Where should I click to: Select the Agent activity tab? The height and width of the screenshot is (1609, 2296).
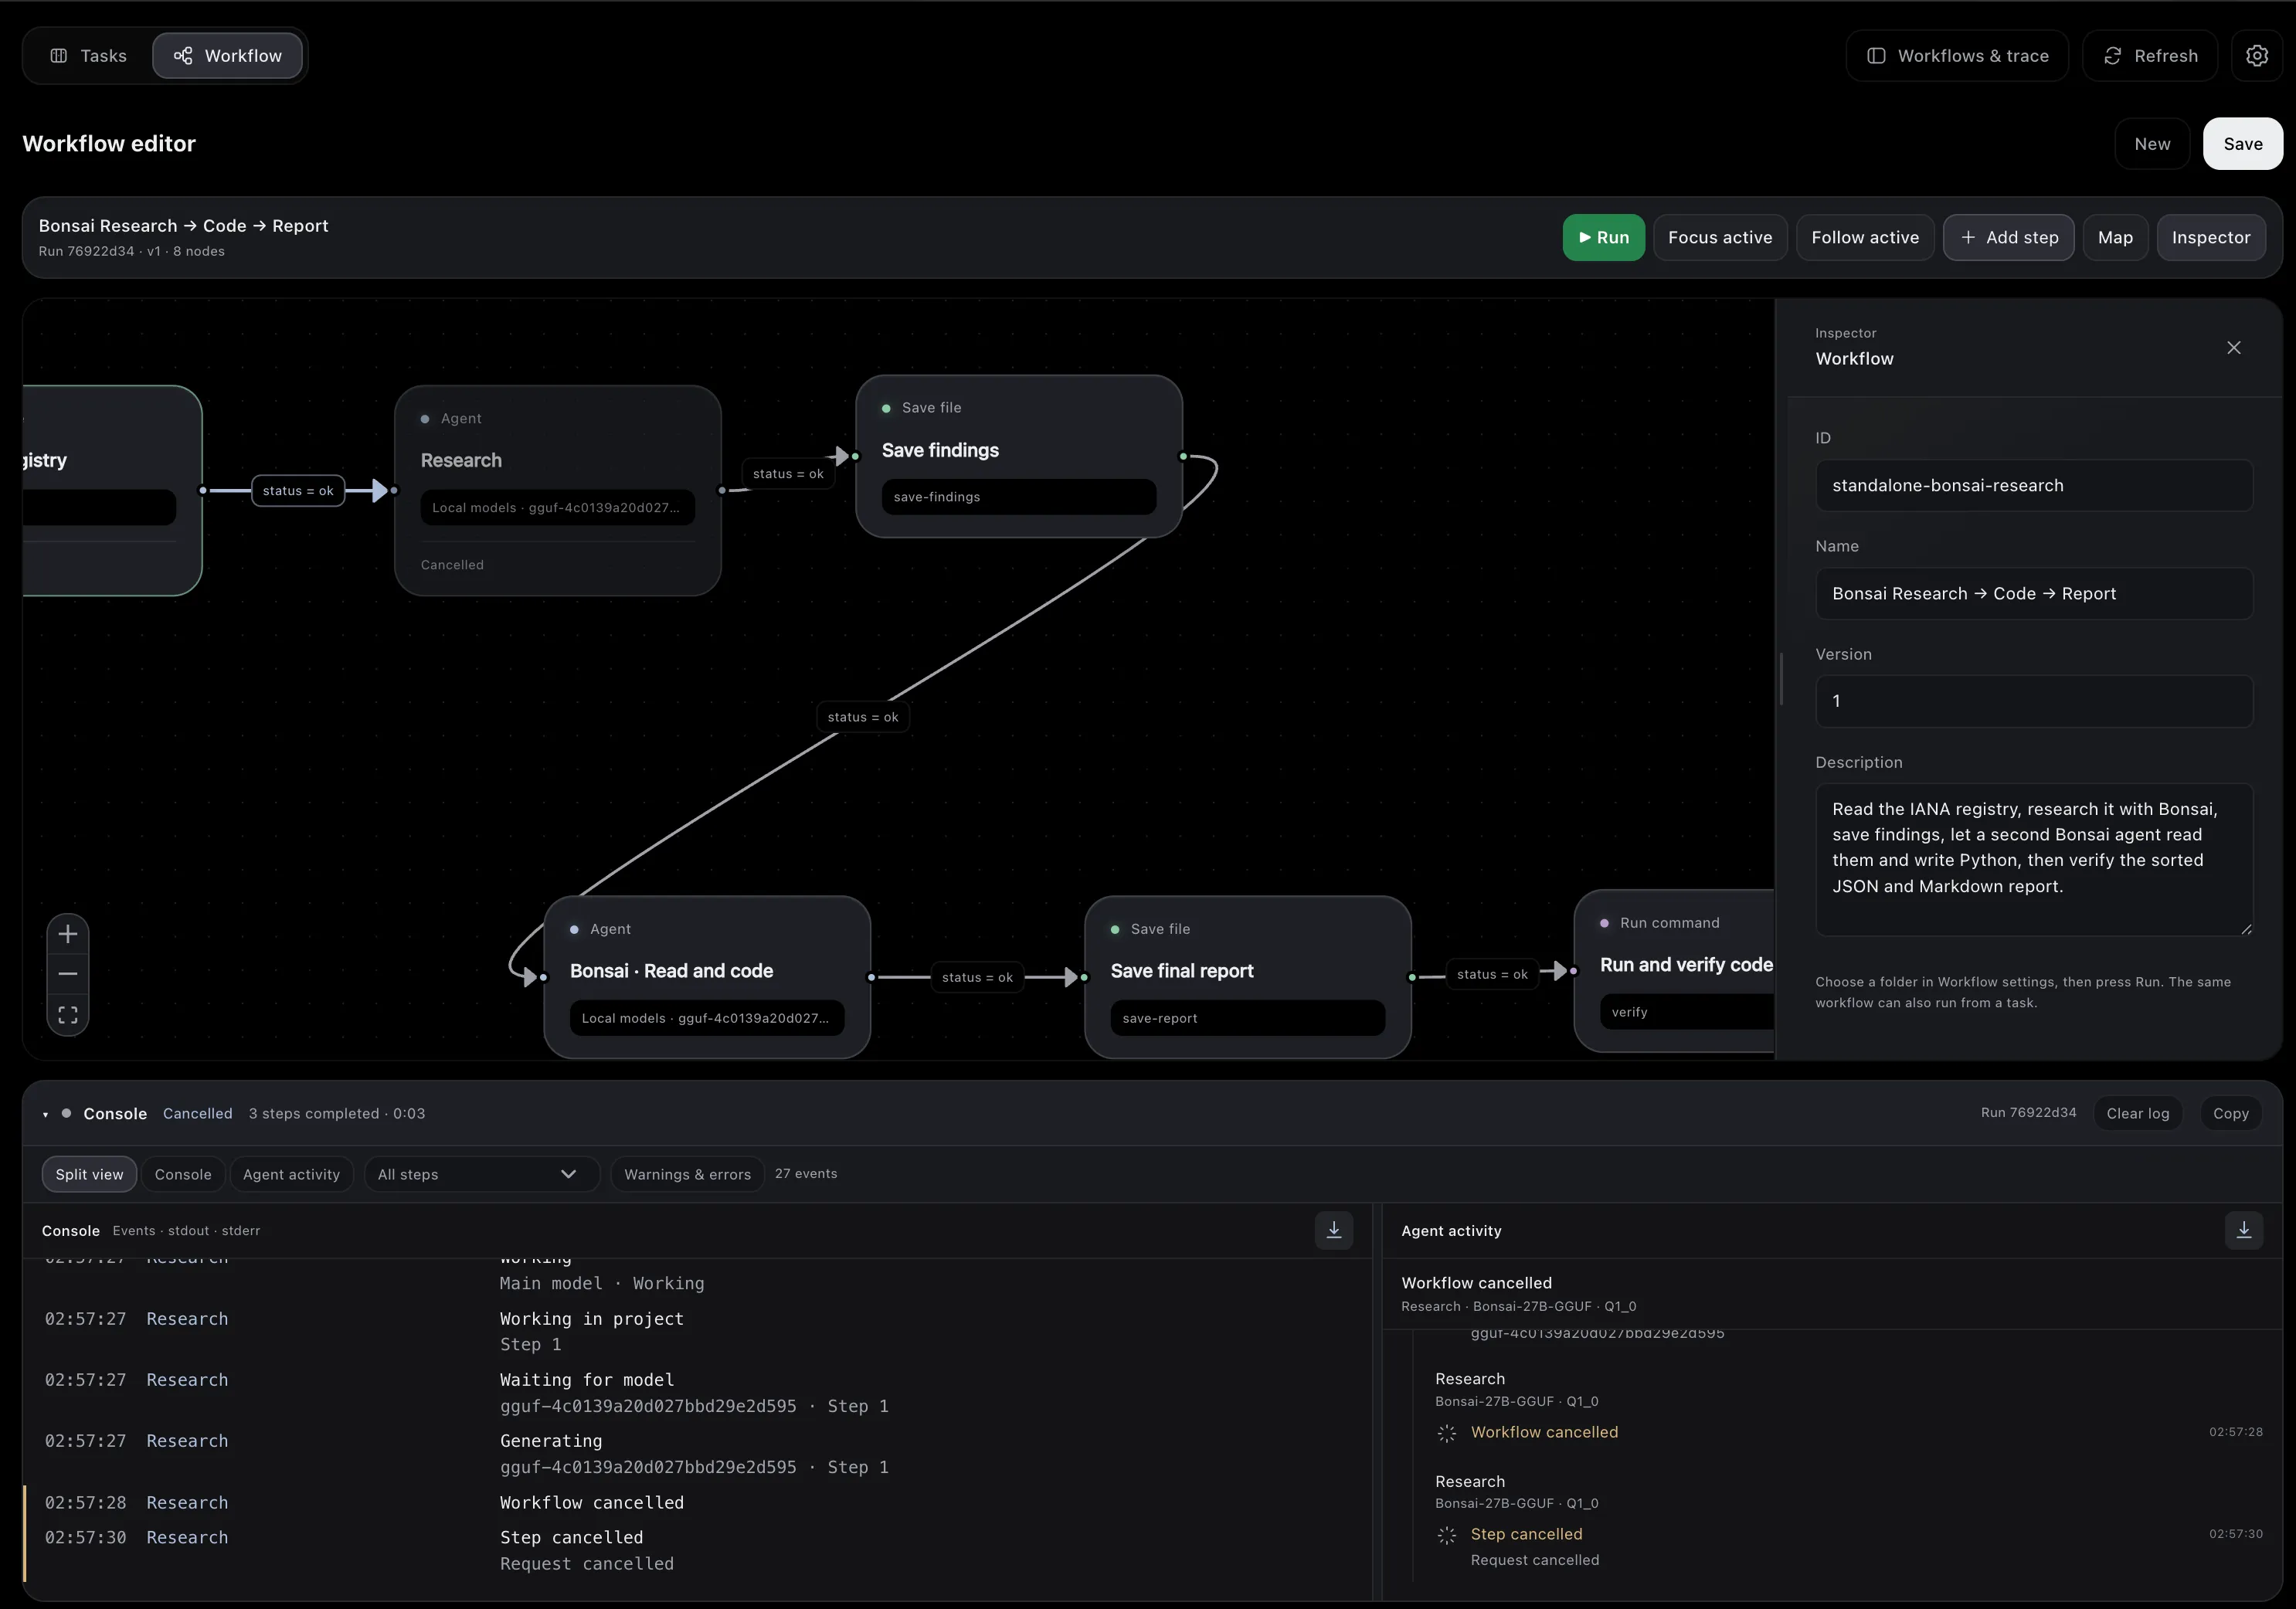(x=291, y=1174)
